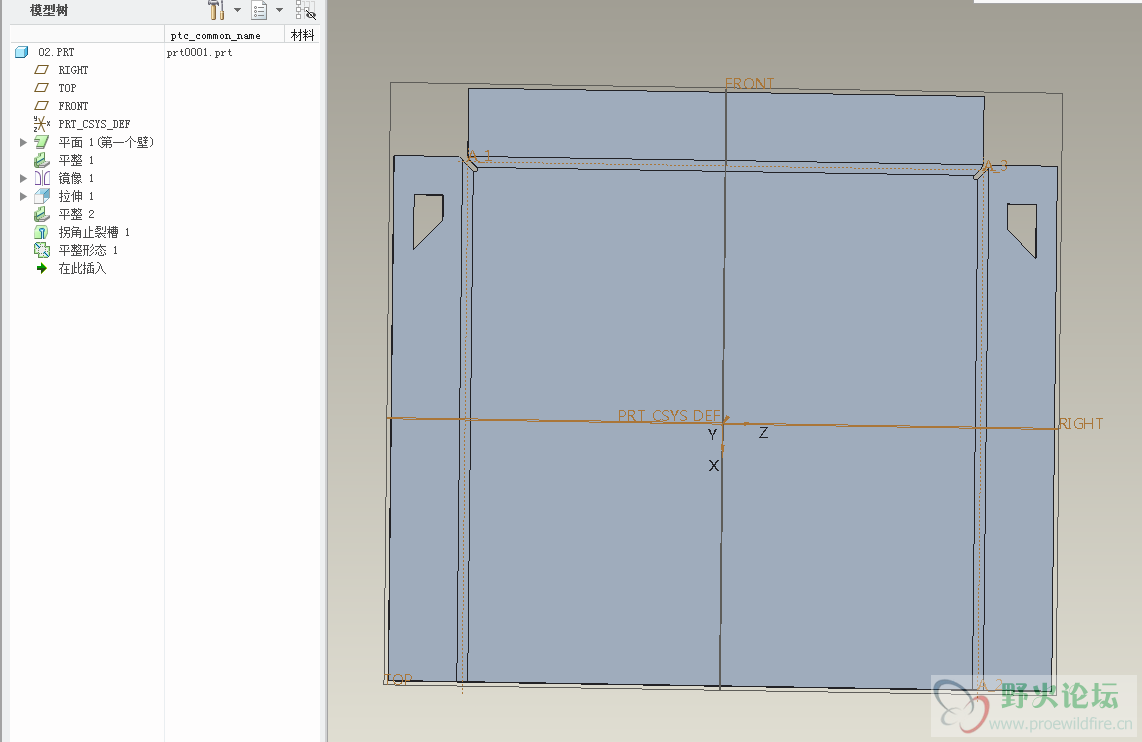
Task: Expand the 镜像 1 mirror feature
Action: coord(23,178)
